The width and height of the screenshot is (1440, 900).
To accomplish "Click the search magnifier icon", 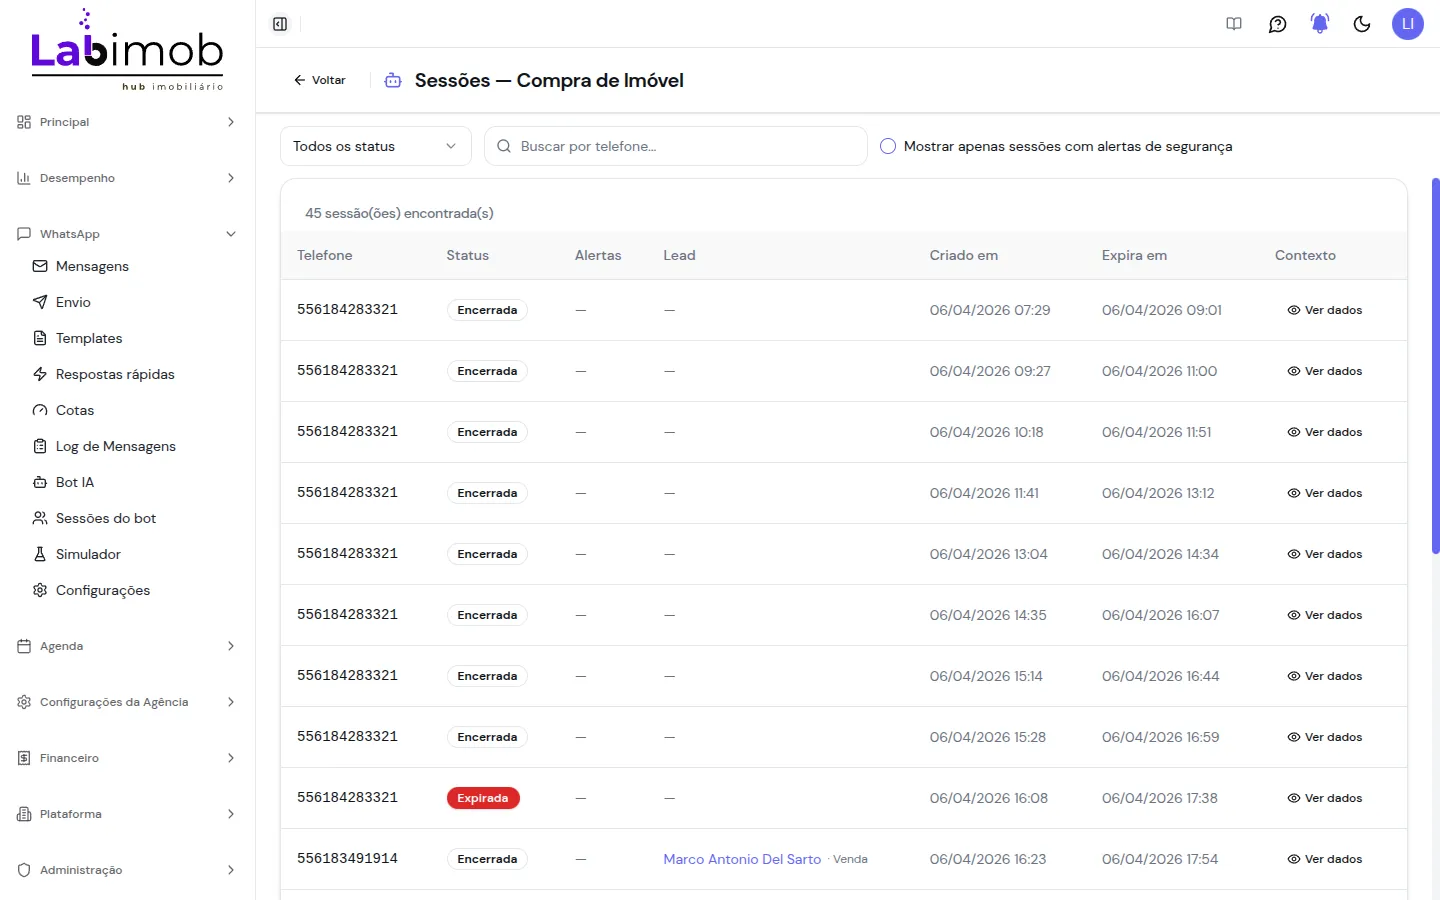I will pos(504,146).
